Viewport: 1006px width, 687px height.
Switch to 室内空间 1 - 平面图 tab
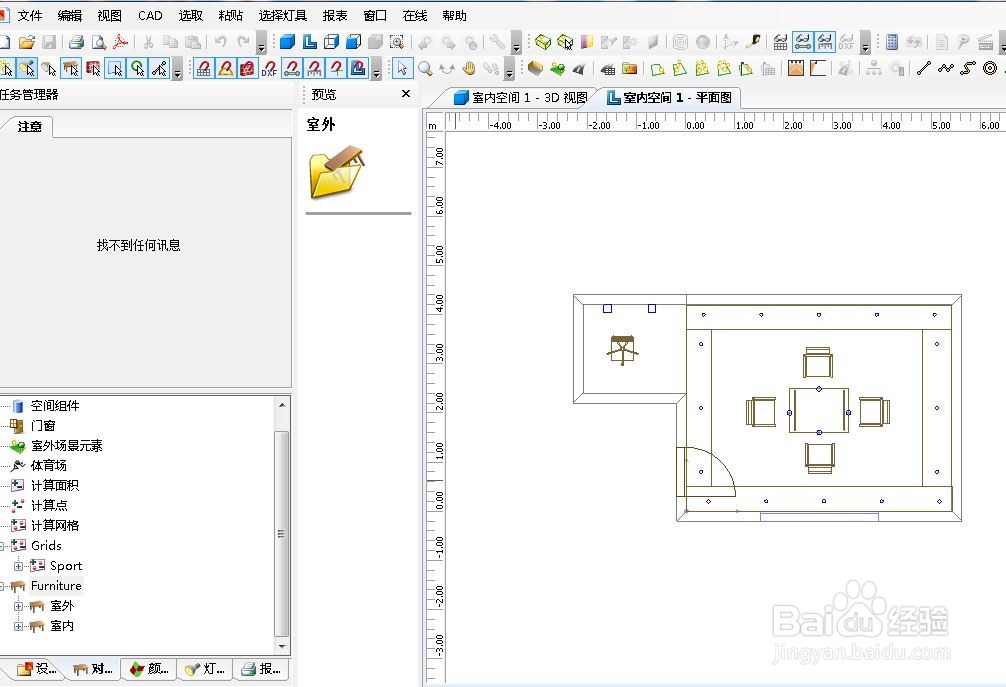point(669,98)
